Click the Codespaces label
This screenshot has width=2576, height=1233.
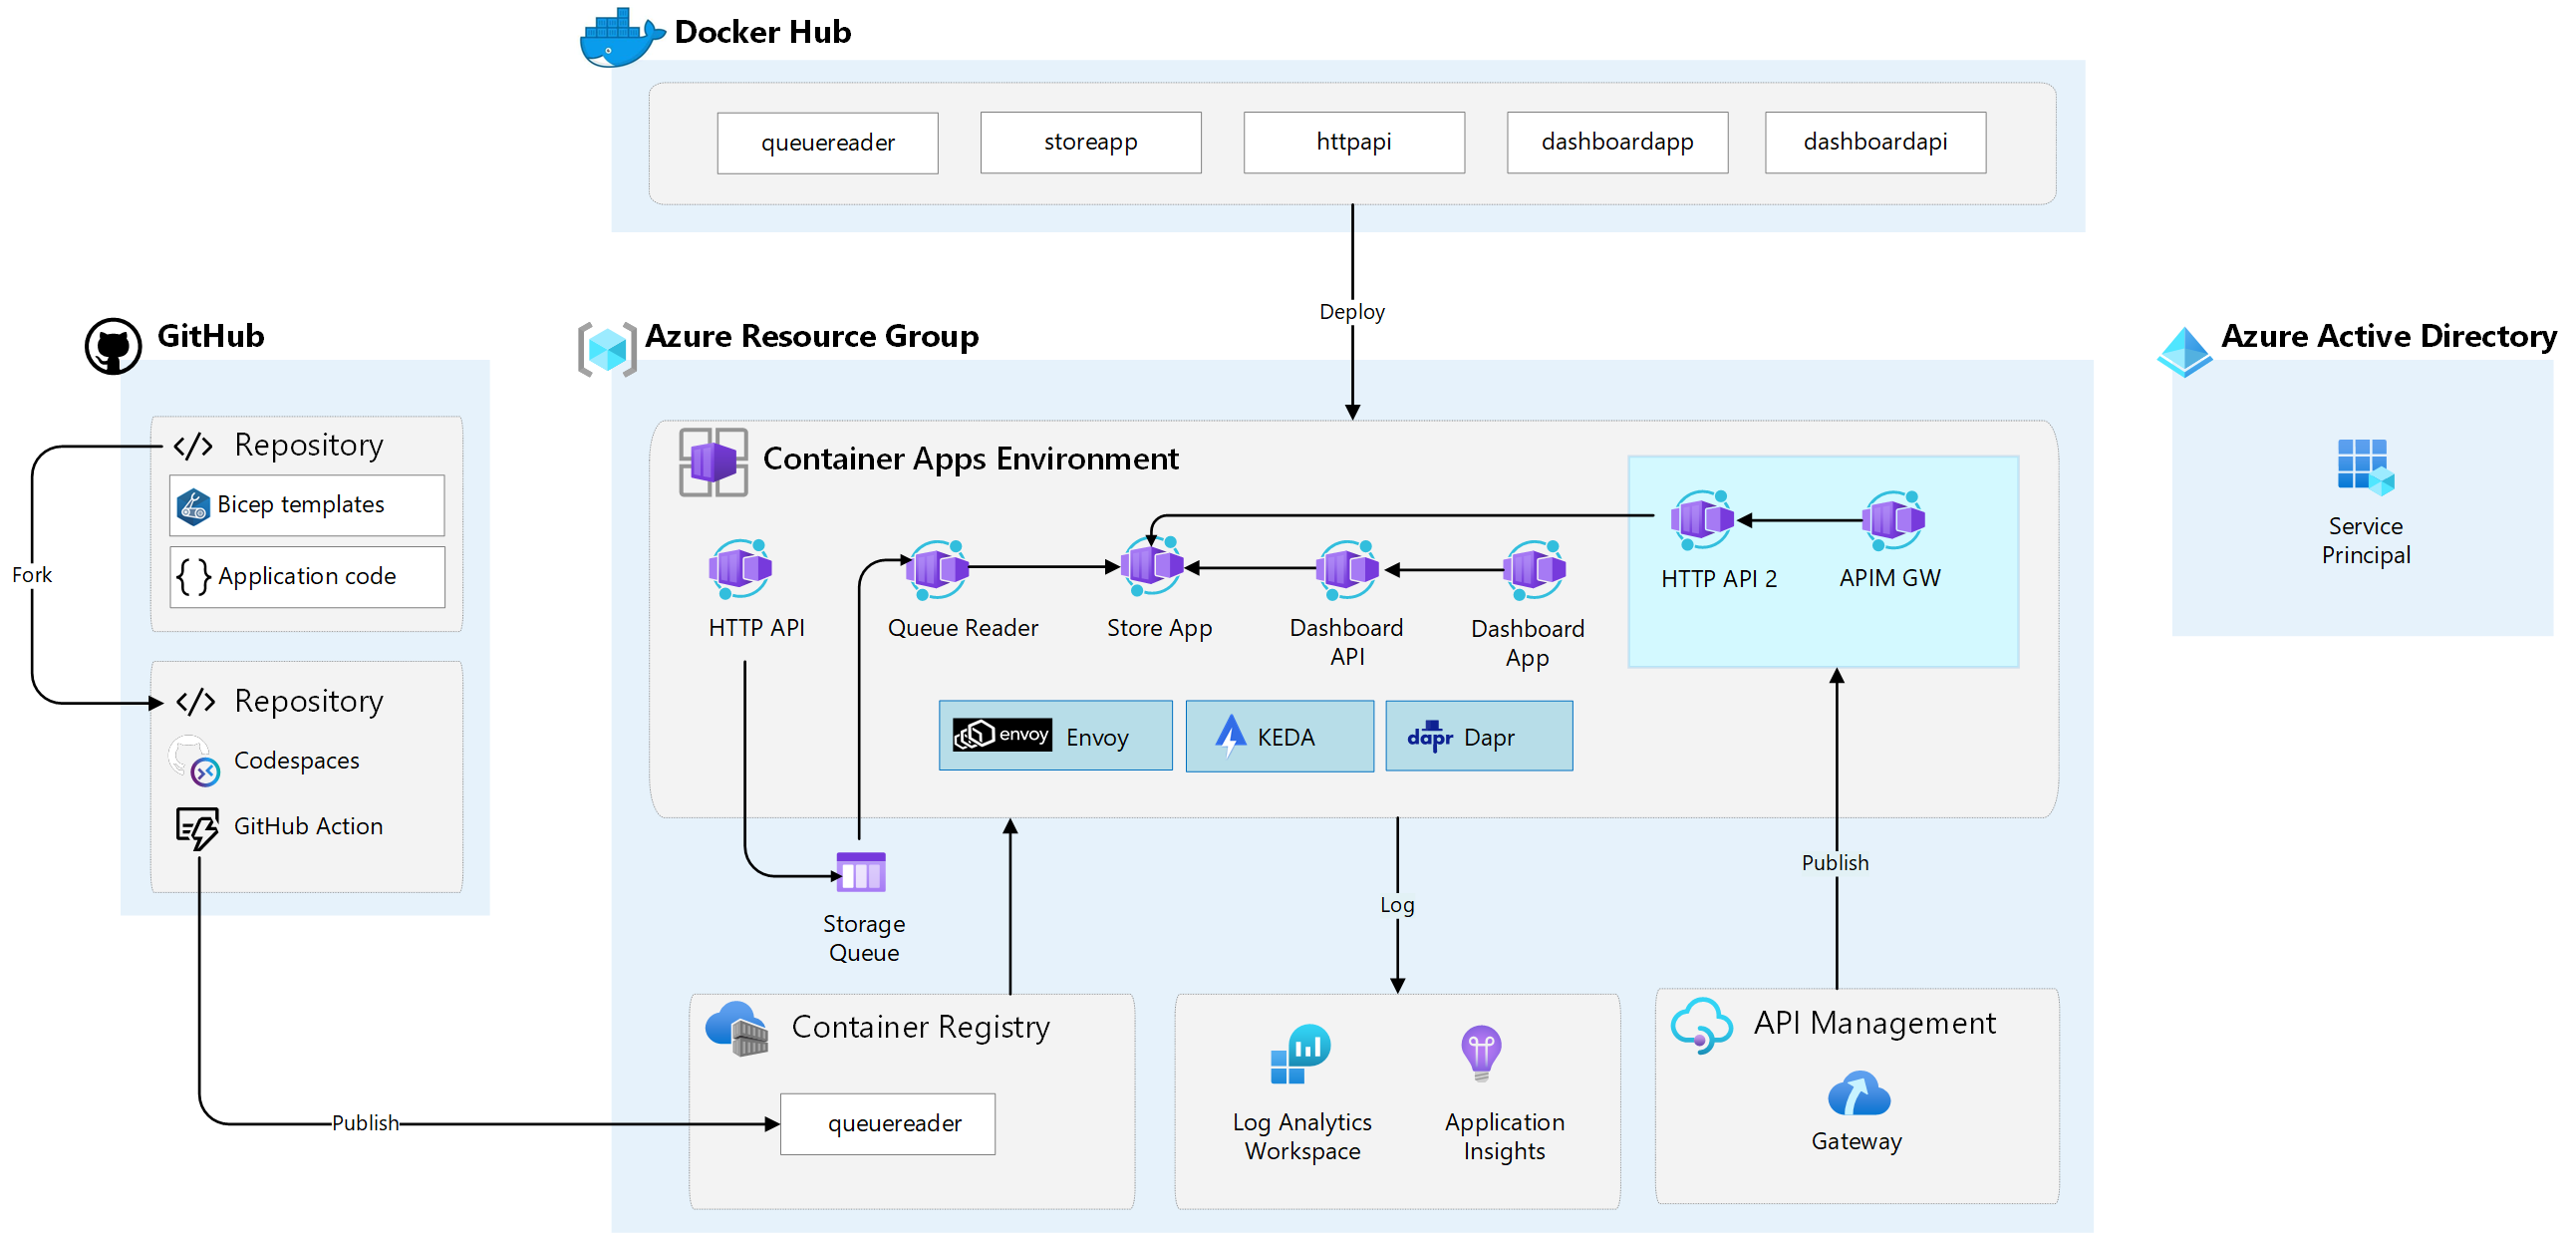coord(296,761)
